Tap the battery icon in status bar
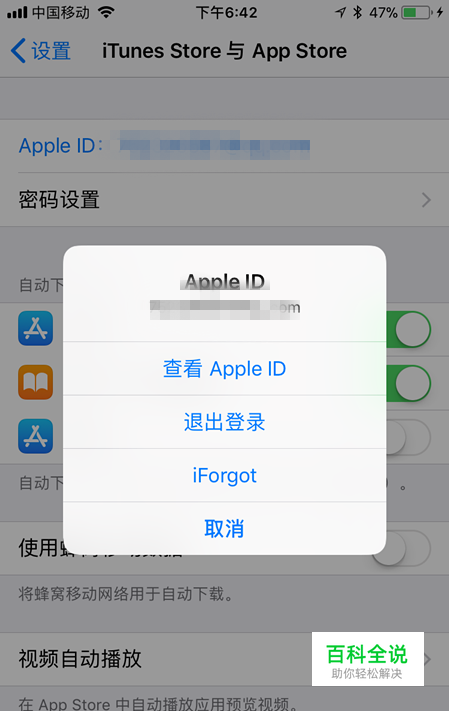The image size is (449, 711). pyautogui.click(x=416, y=12)
